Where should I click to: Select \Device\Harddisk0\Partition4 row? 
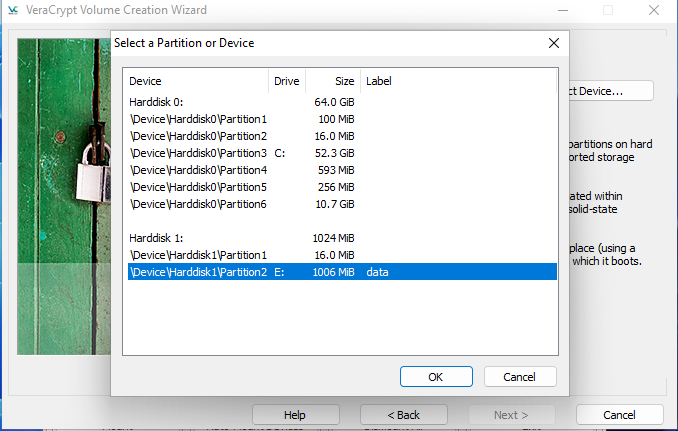tap(342, 170)
